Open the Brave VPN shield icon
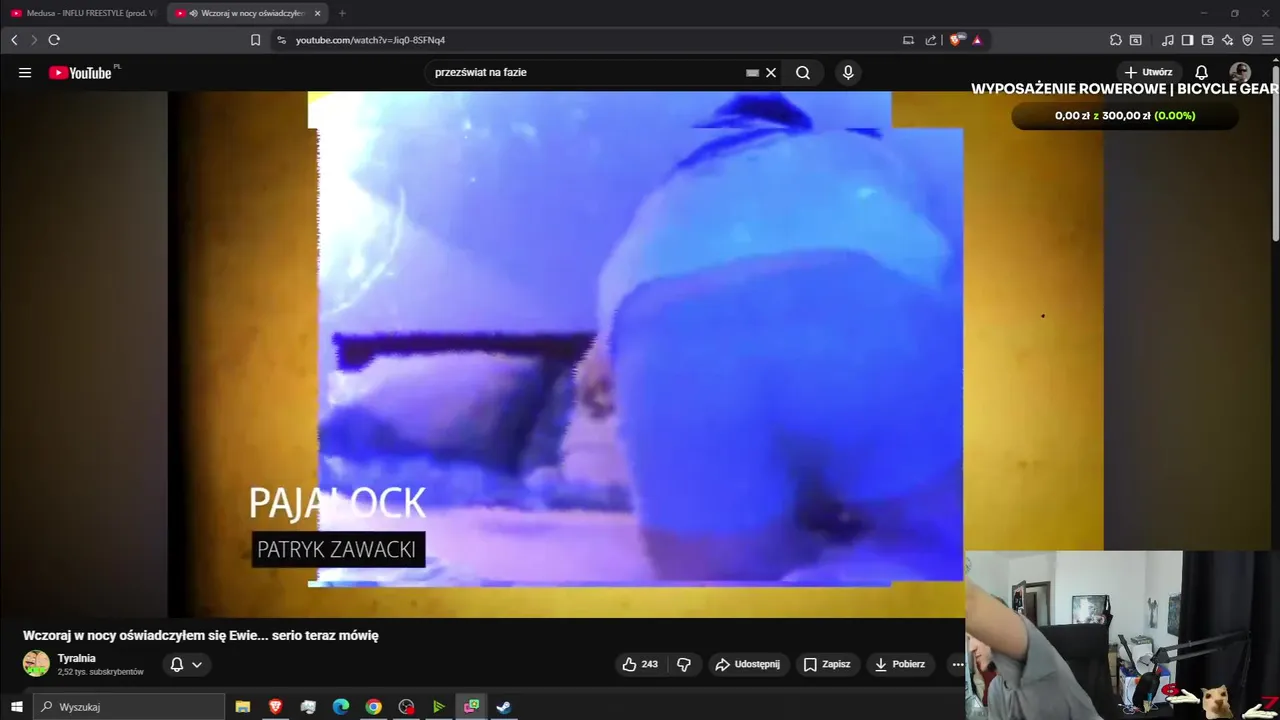Image resolution: width=1280 pixels, height=720 pixels. click(1248, 40)
